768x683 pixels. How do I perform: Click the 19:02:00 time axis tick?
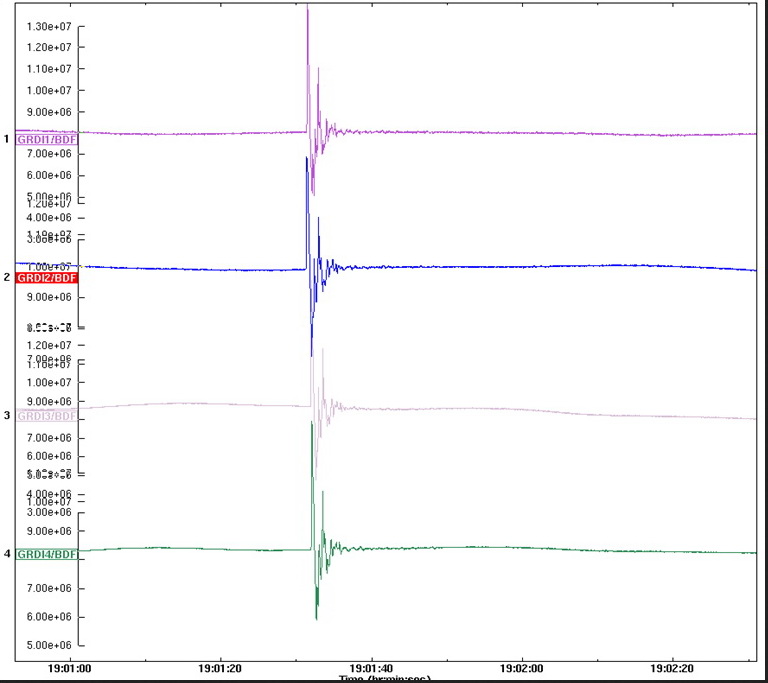(x=522, y=666)
